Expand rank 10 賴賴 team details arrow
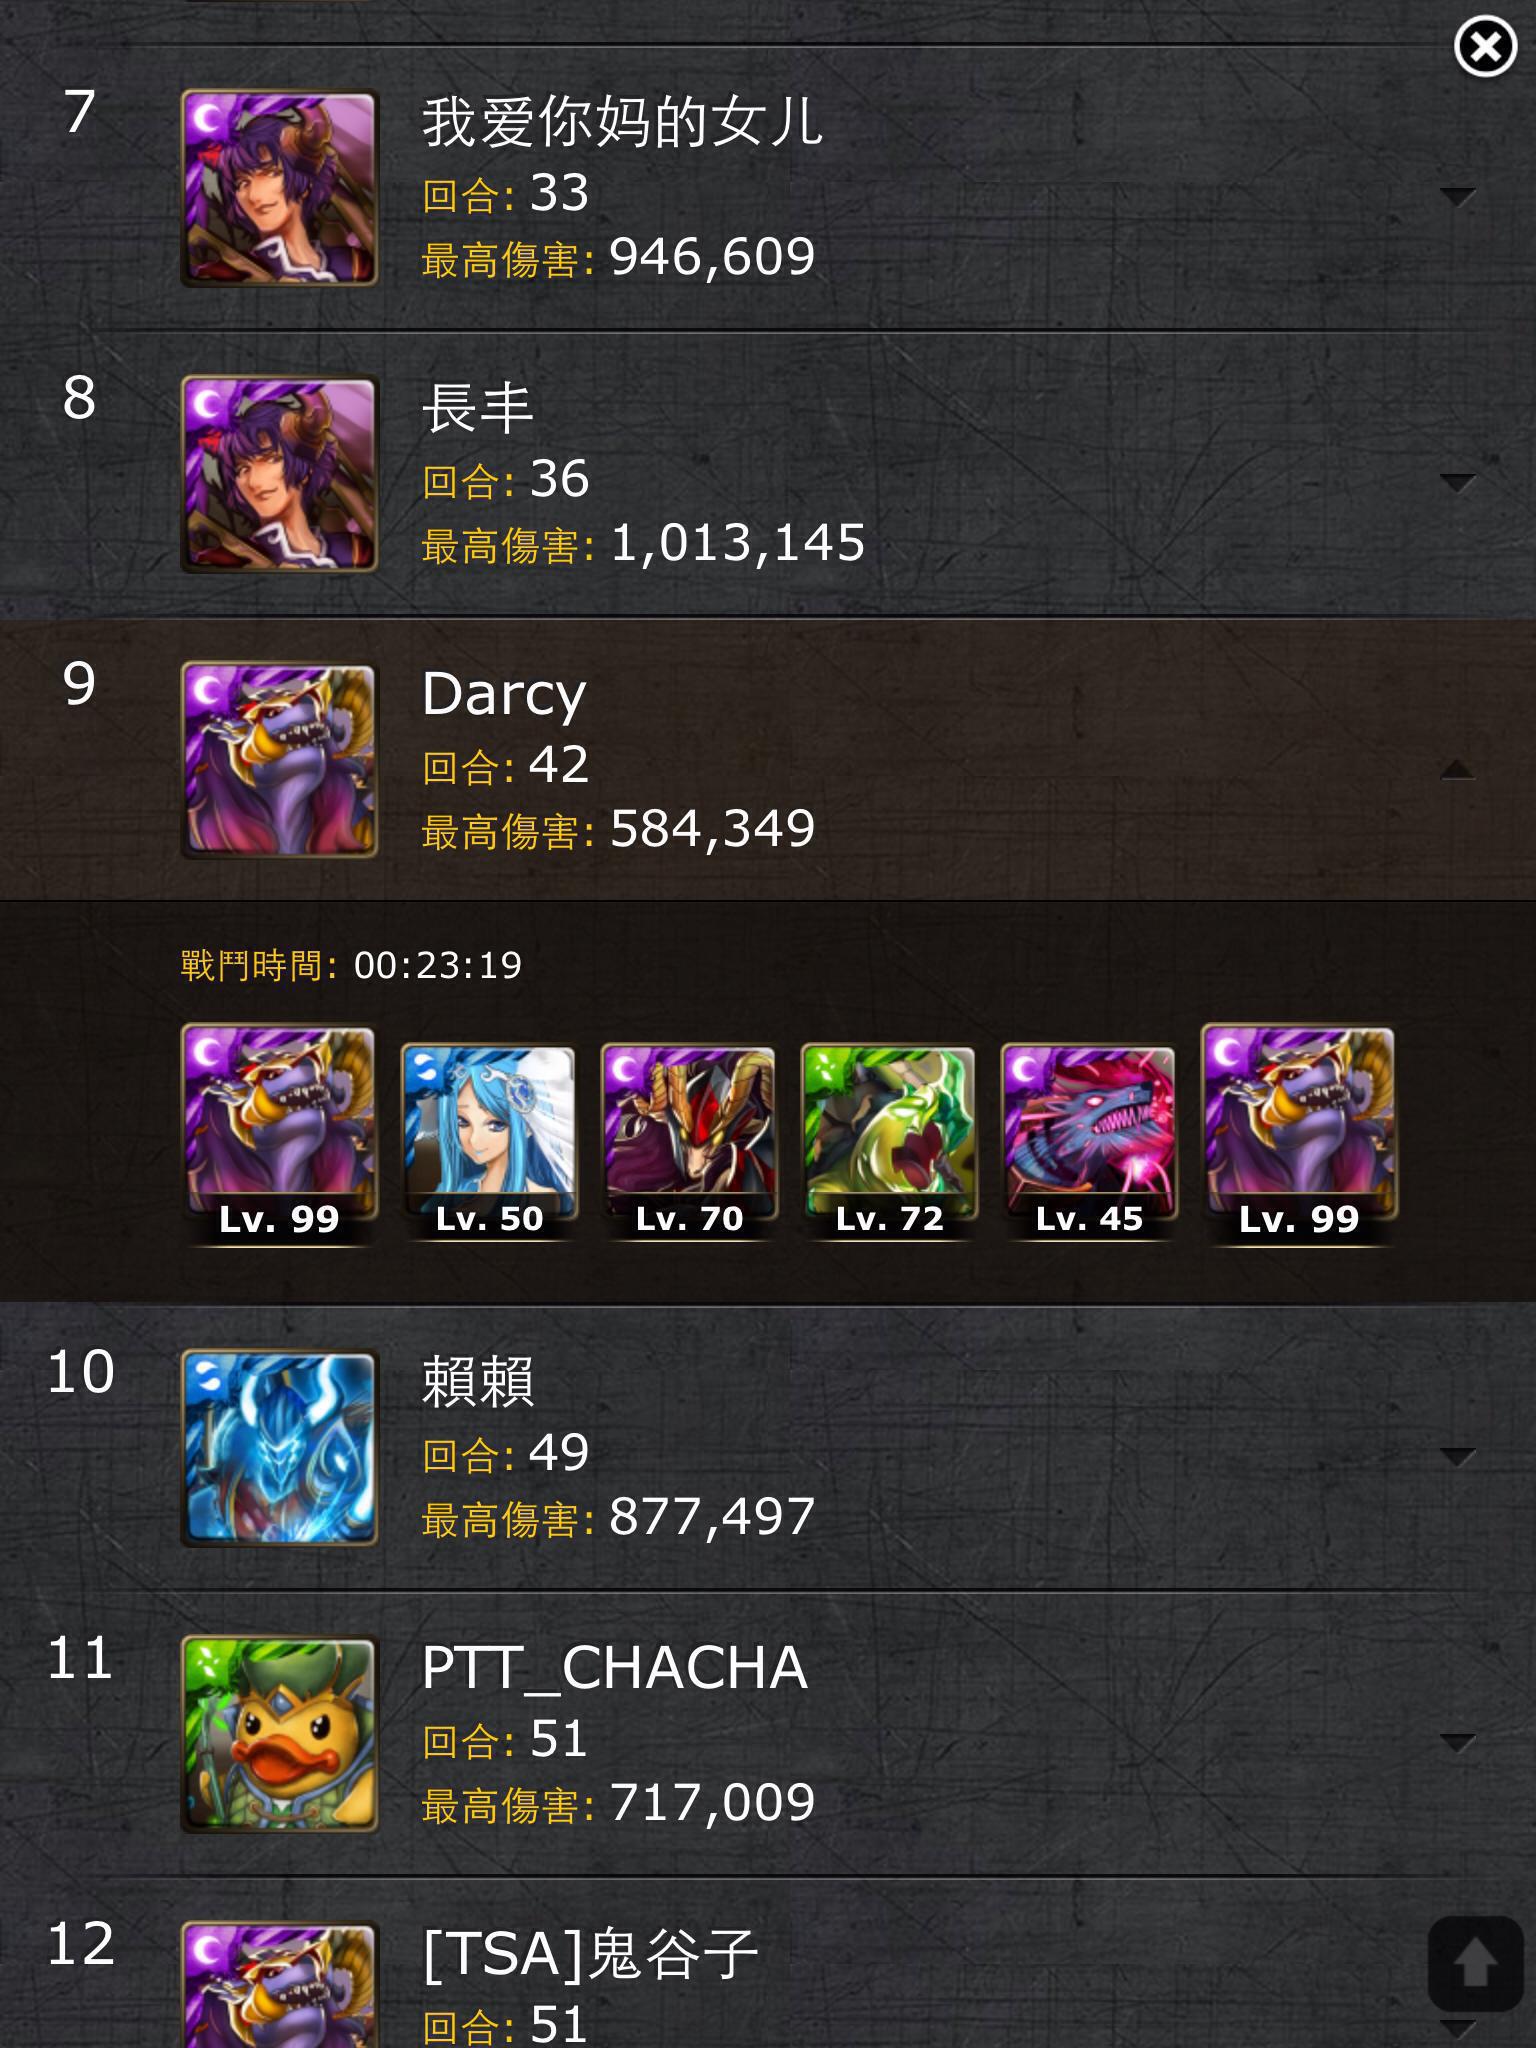1536x2048 pixels. pyautogui.click(x=1457, y=1456)
